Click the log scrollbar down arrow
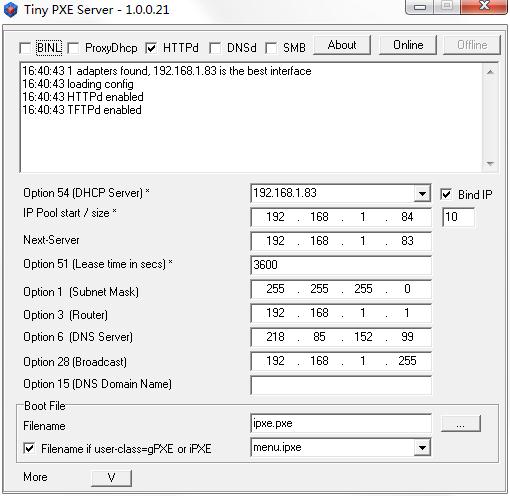This screenshot has height=496, width=510. click(490, 163)
